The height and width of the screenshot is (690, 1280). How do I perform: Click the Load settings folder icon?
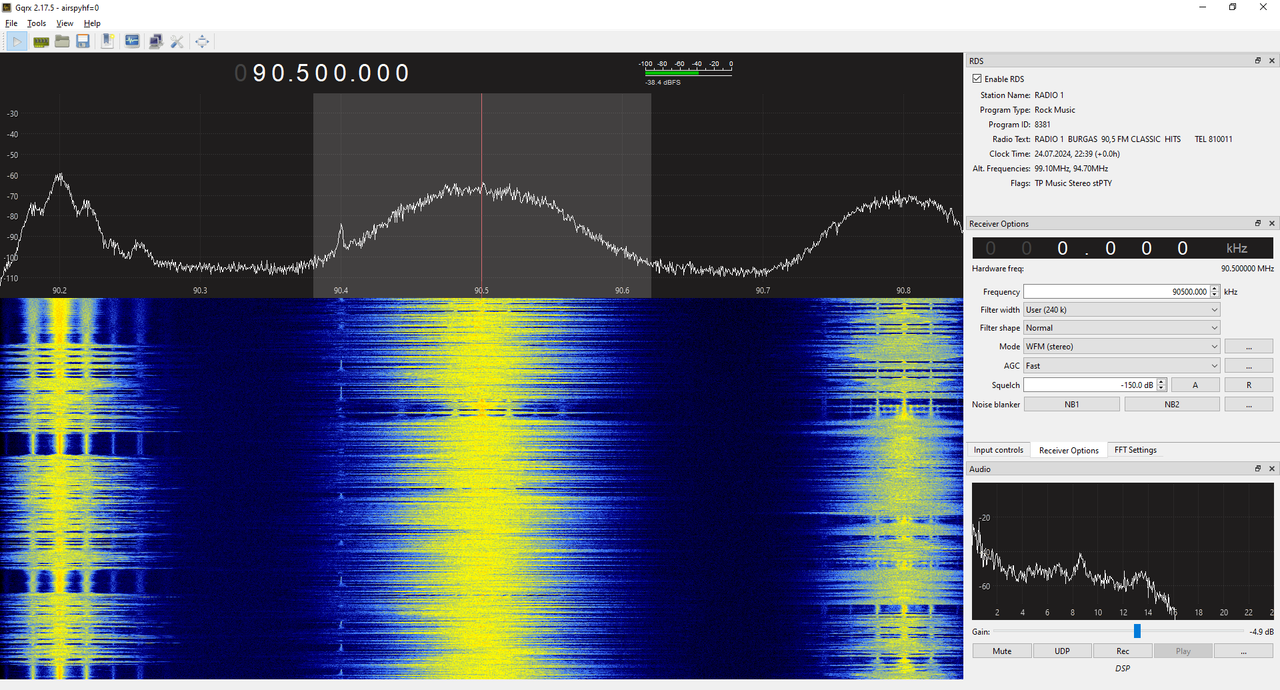62,41
